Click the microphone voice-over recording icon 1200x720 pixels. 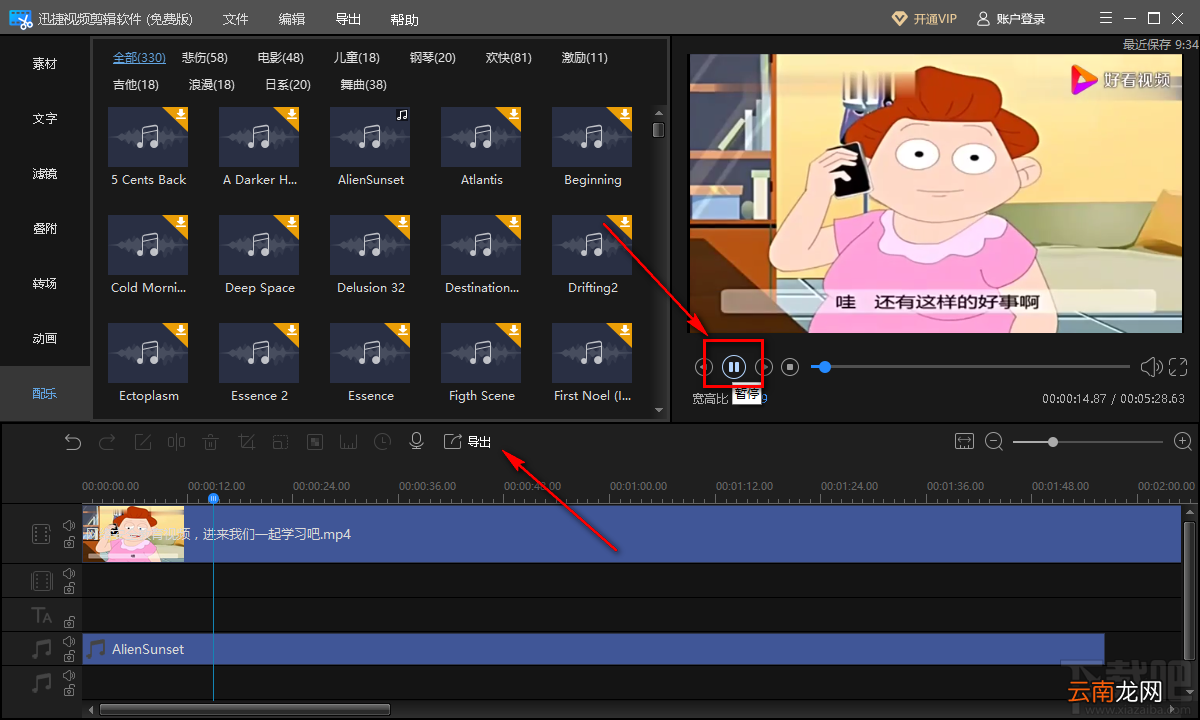(417, 442)
